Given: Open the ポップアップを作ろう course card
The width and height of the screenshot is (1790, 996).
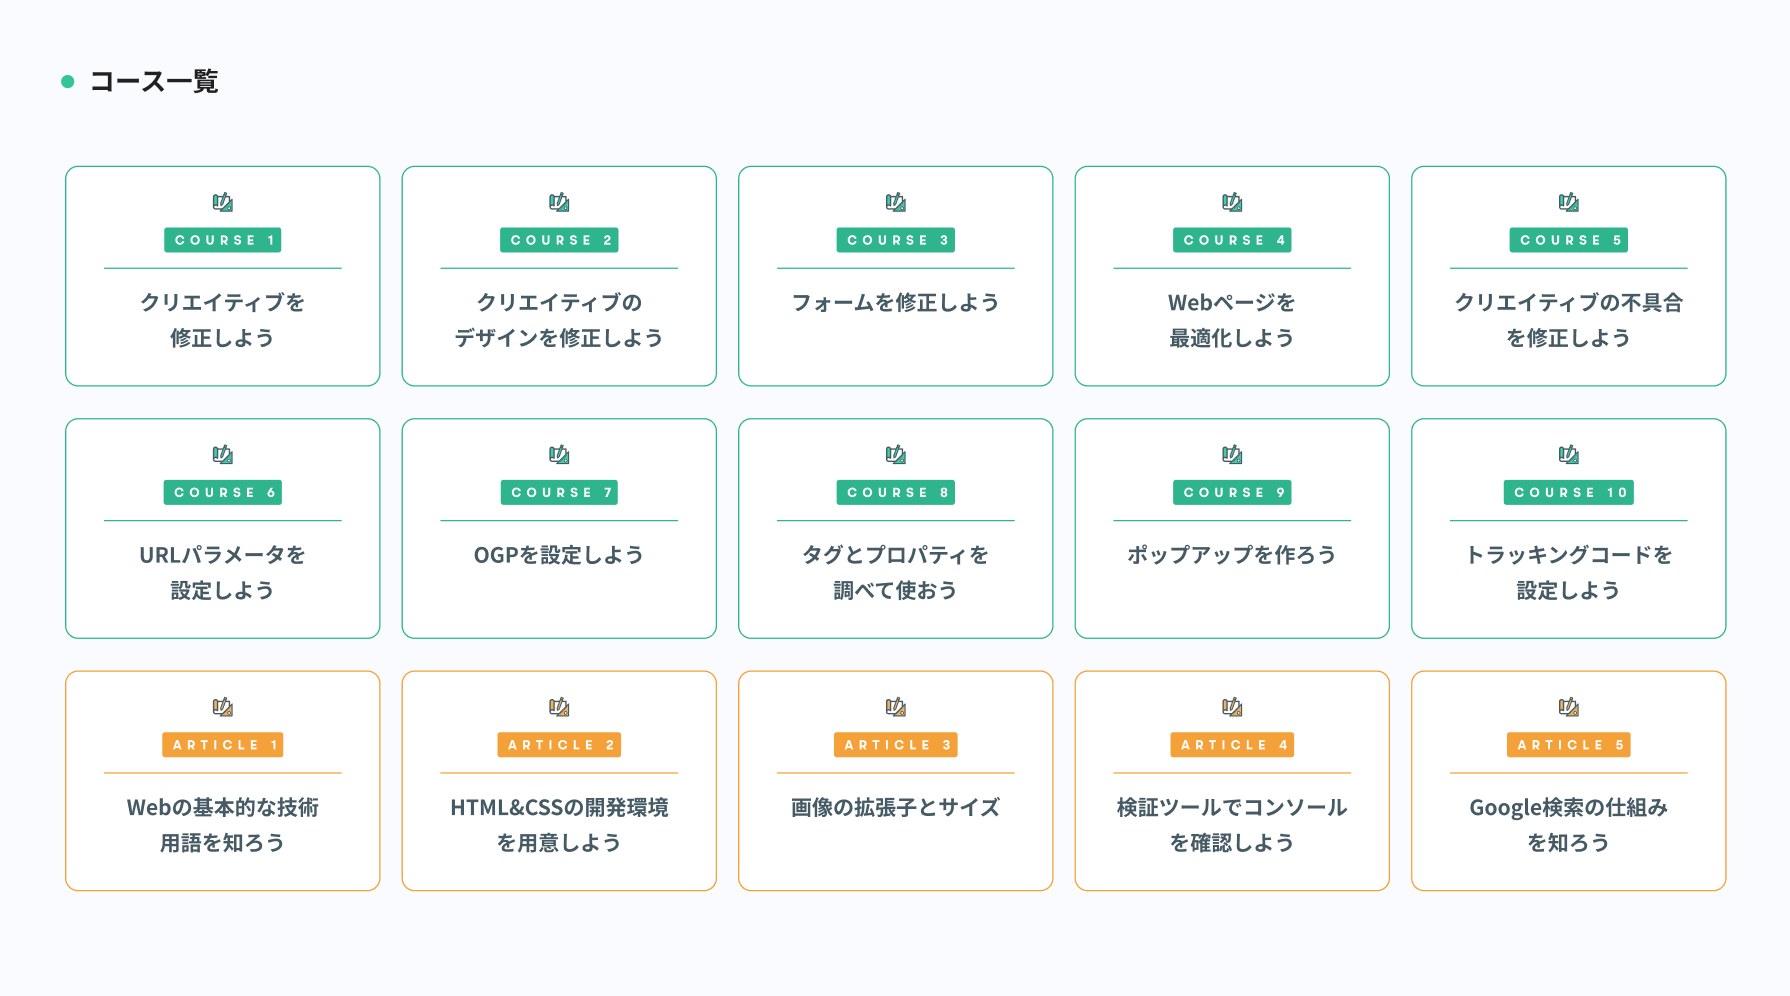Looking at the screenshot, I should [1232, 555].
